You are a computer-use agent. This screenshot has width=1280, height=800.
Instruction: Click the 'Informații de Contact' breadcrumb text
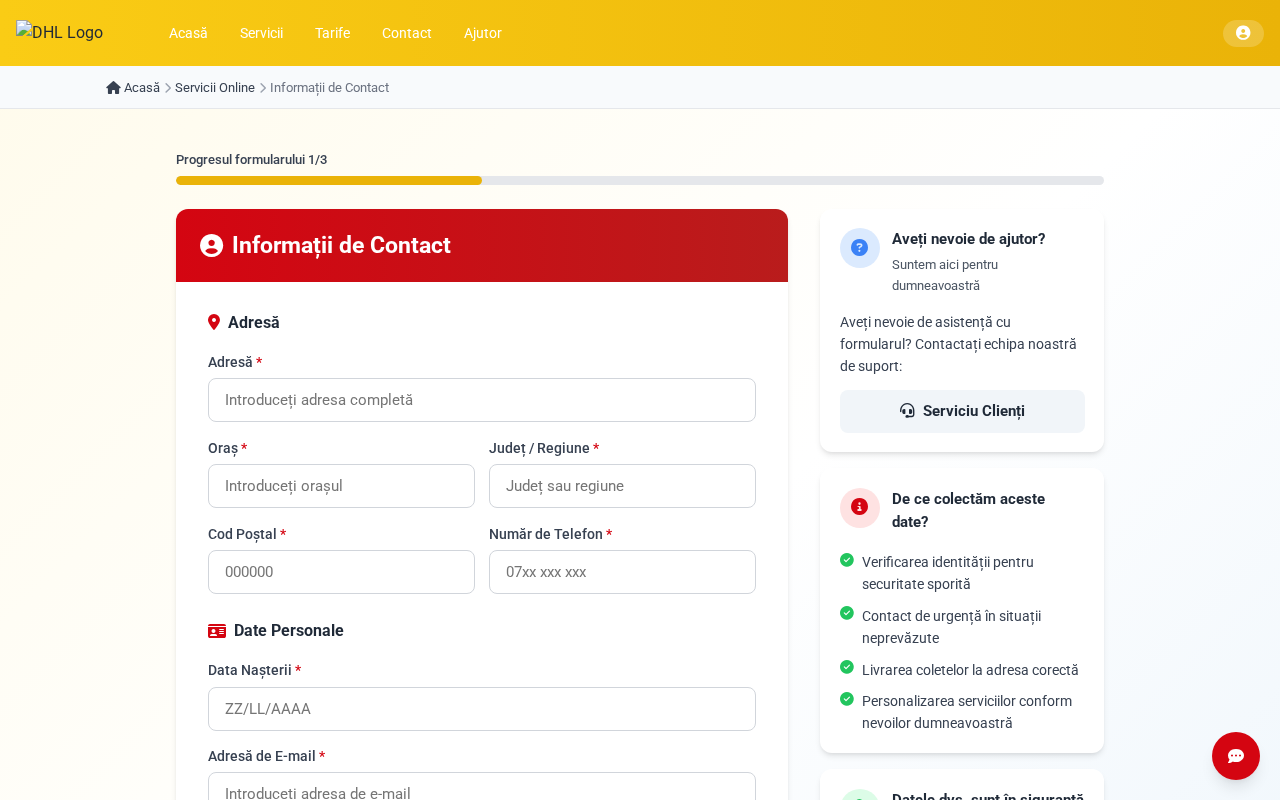coord(329,88)
